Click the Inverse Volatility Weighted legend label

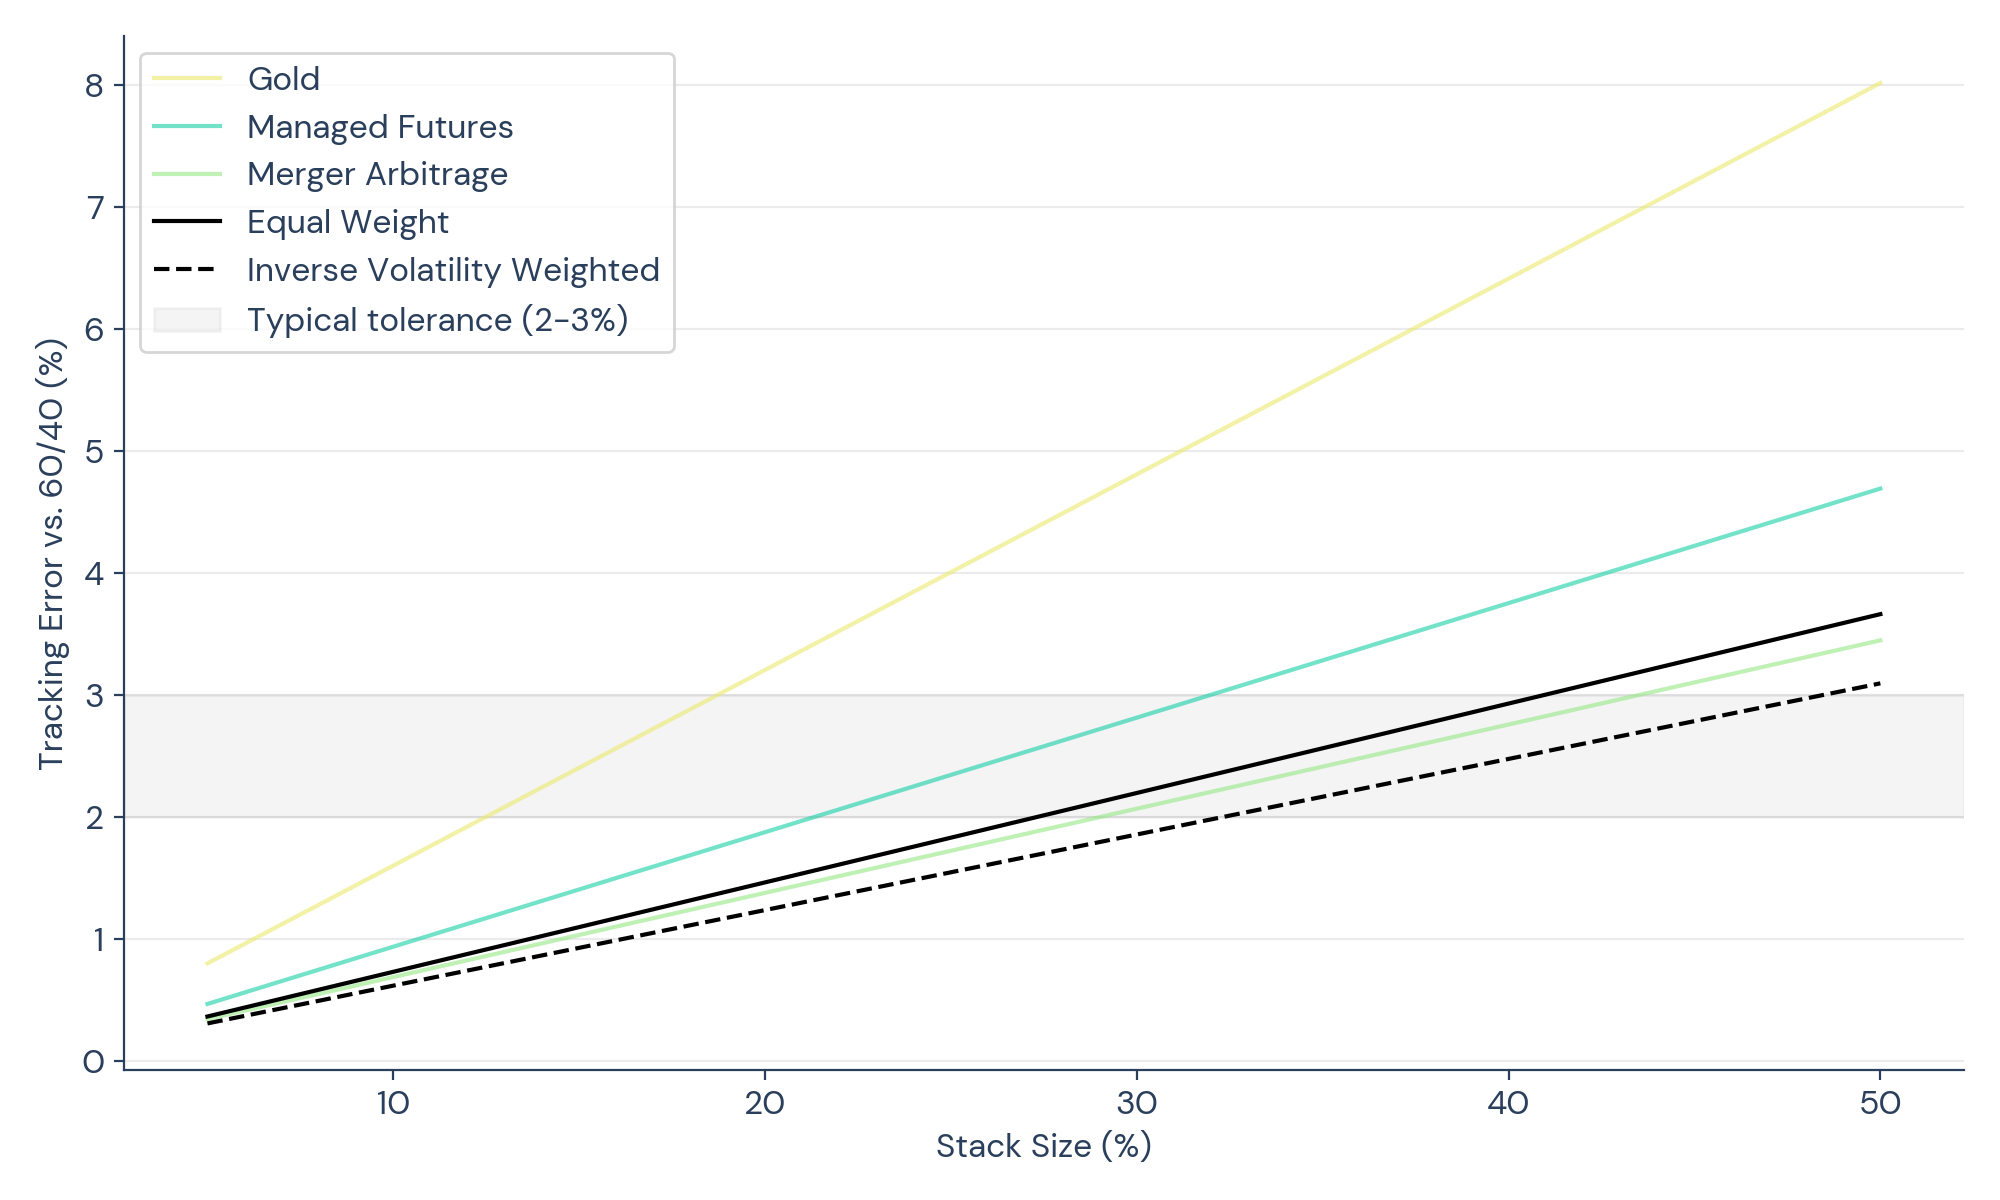(x=453, y=270)
